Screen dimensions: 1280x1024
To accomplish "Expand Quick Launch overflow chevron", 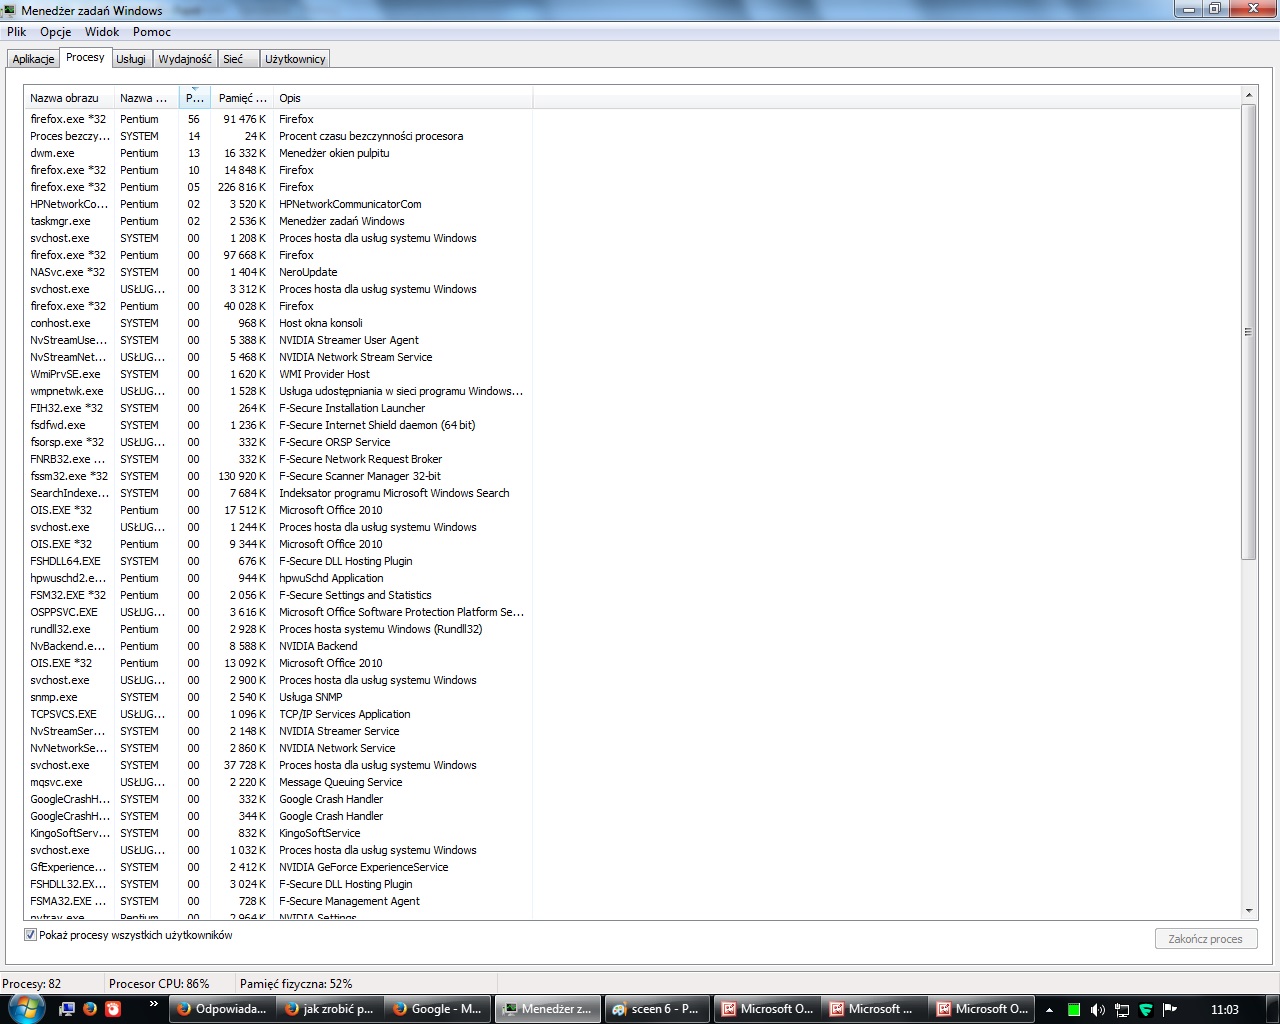I will pos(153,1004).
